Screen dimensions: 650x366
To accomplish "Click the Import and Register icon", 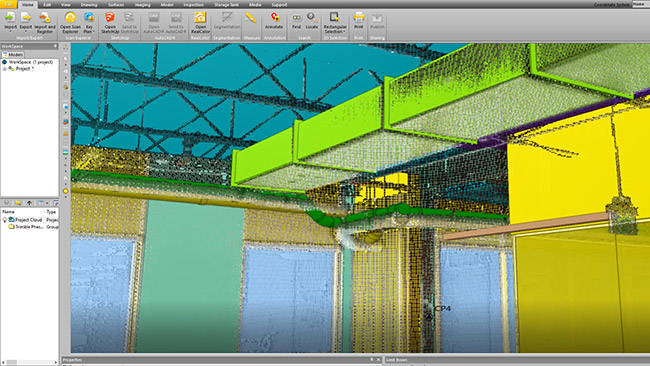I will click(x=44, y=22).
